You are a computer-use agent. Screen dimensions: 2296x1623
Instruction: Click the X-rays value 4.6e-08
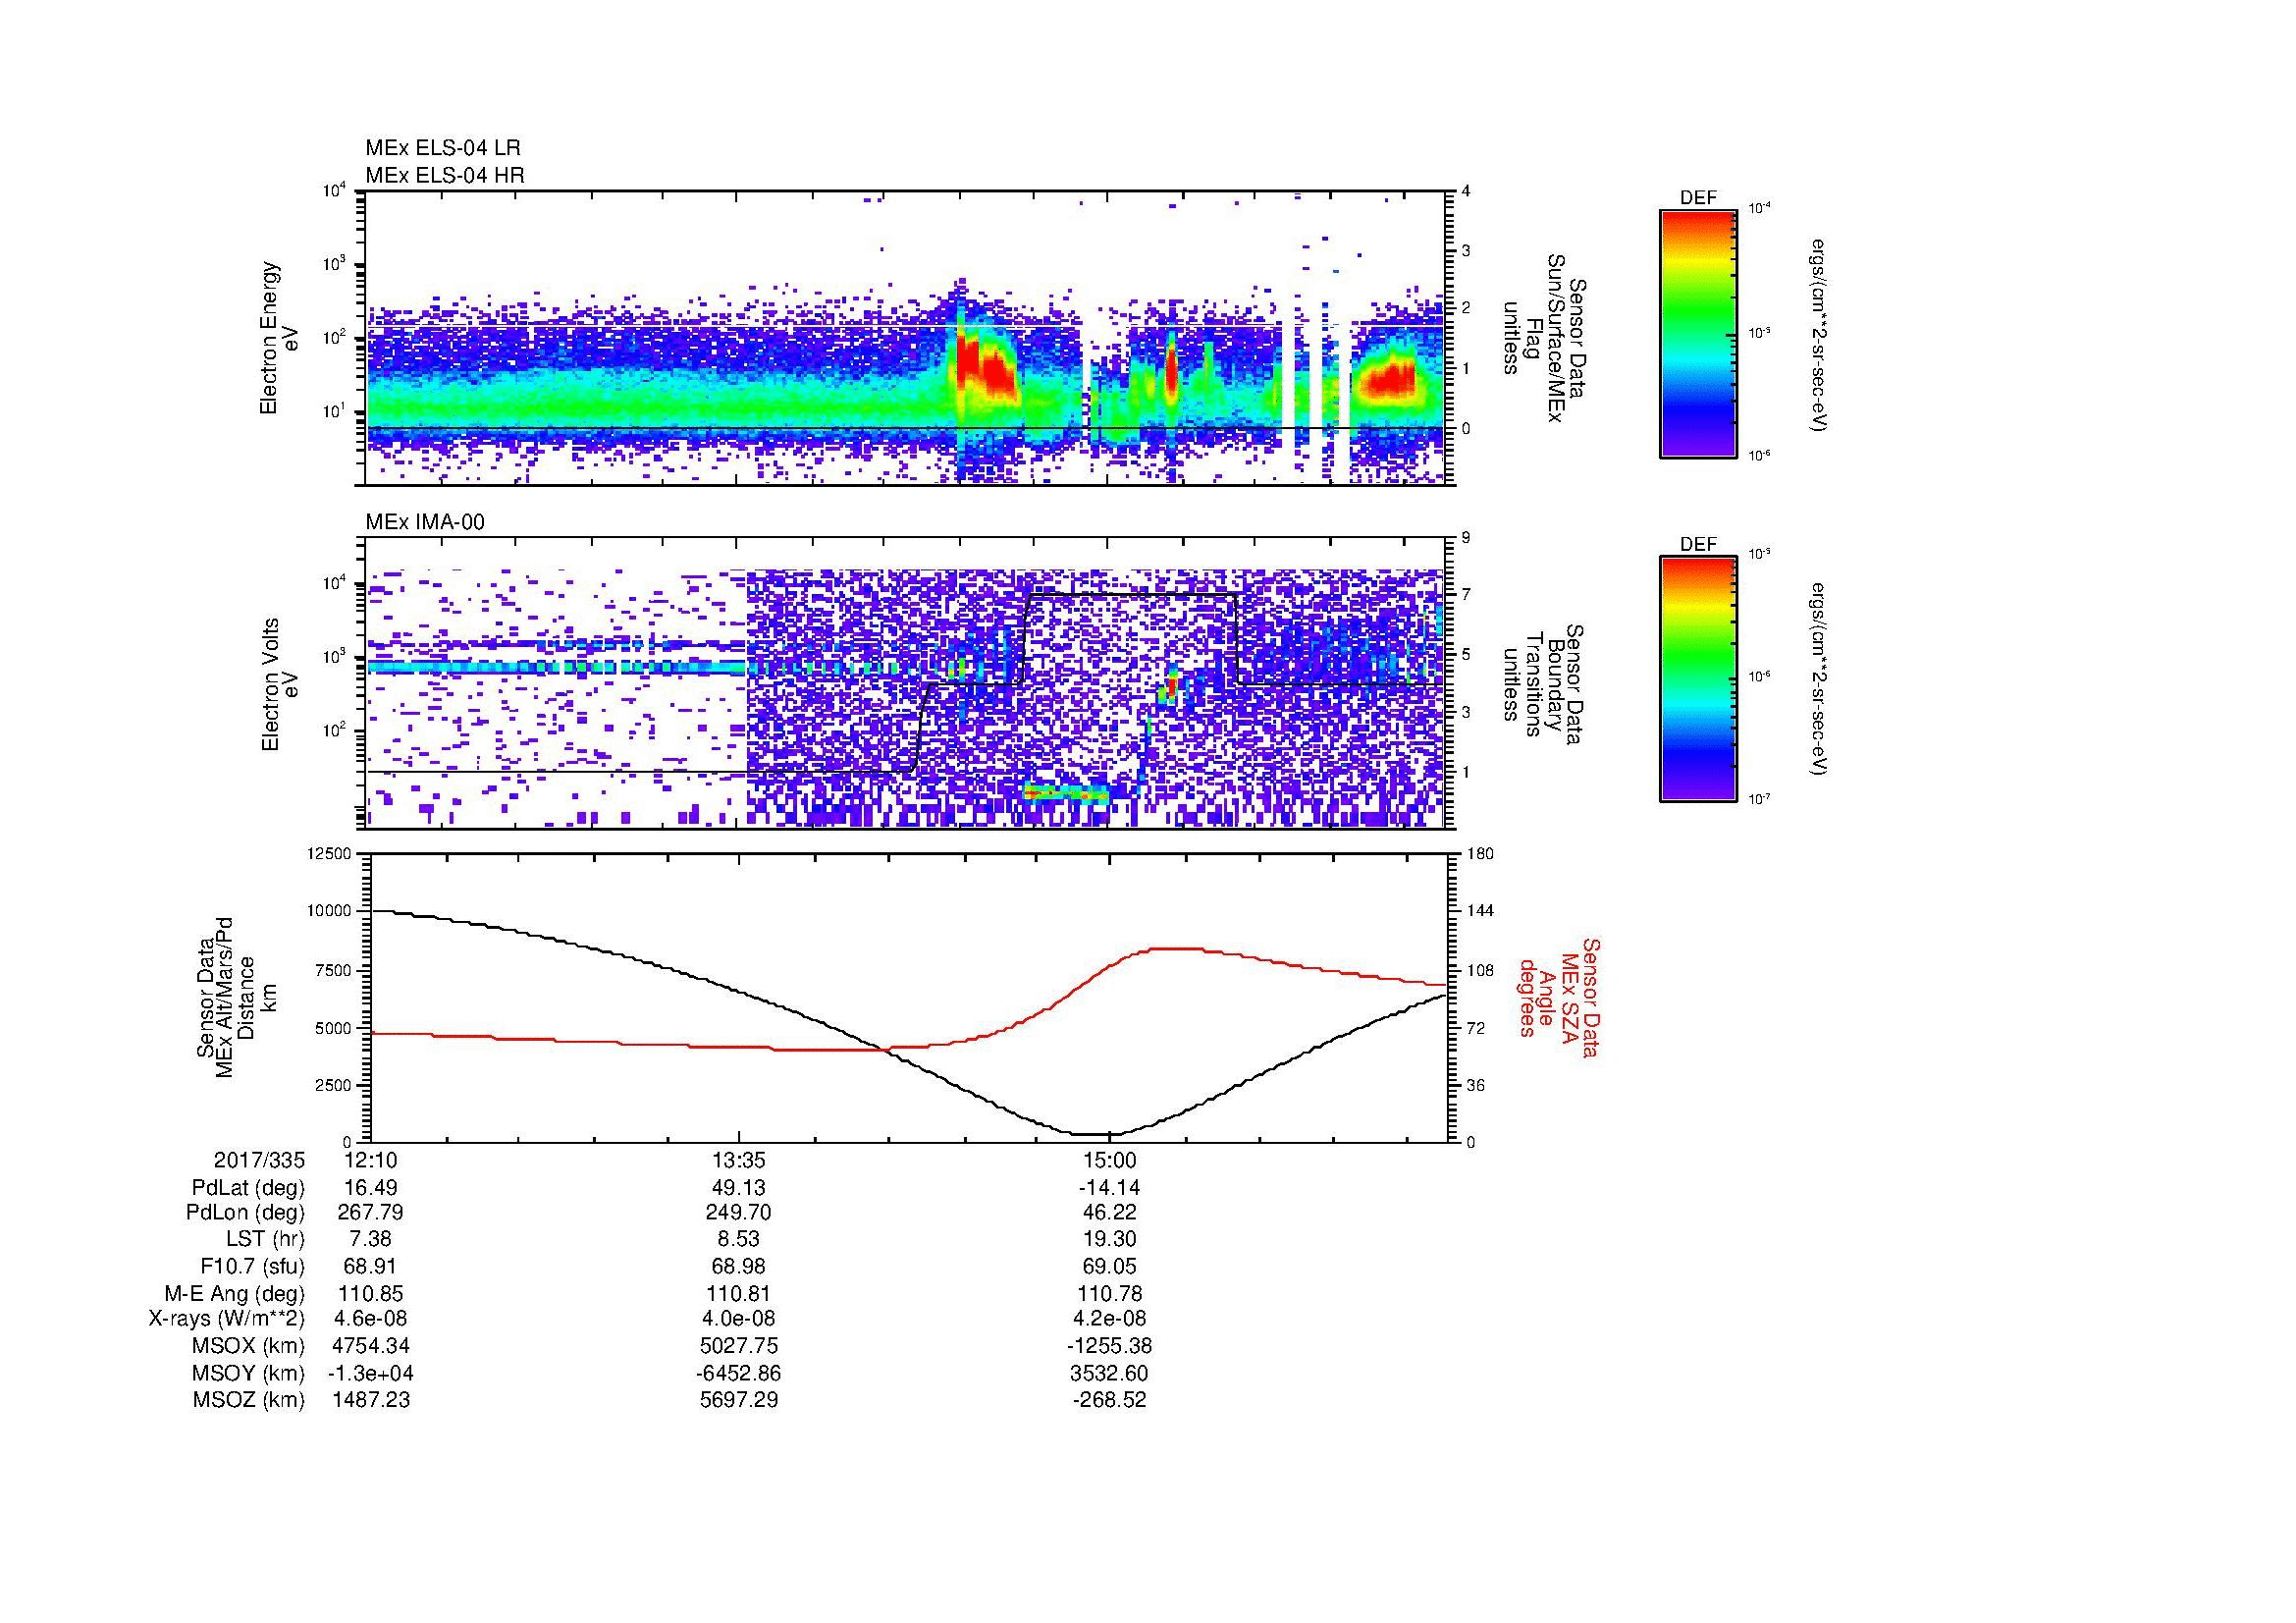(370, 1319)
